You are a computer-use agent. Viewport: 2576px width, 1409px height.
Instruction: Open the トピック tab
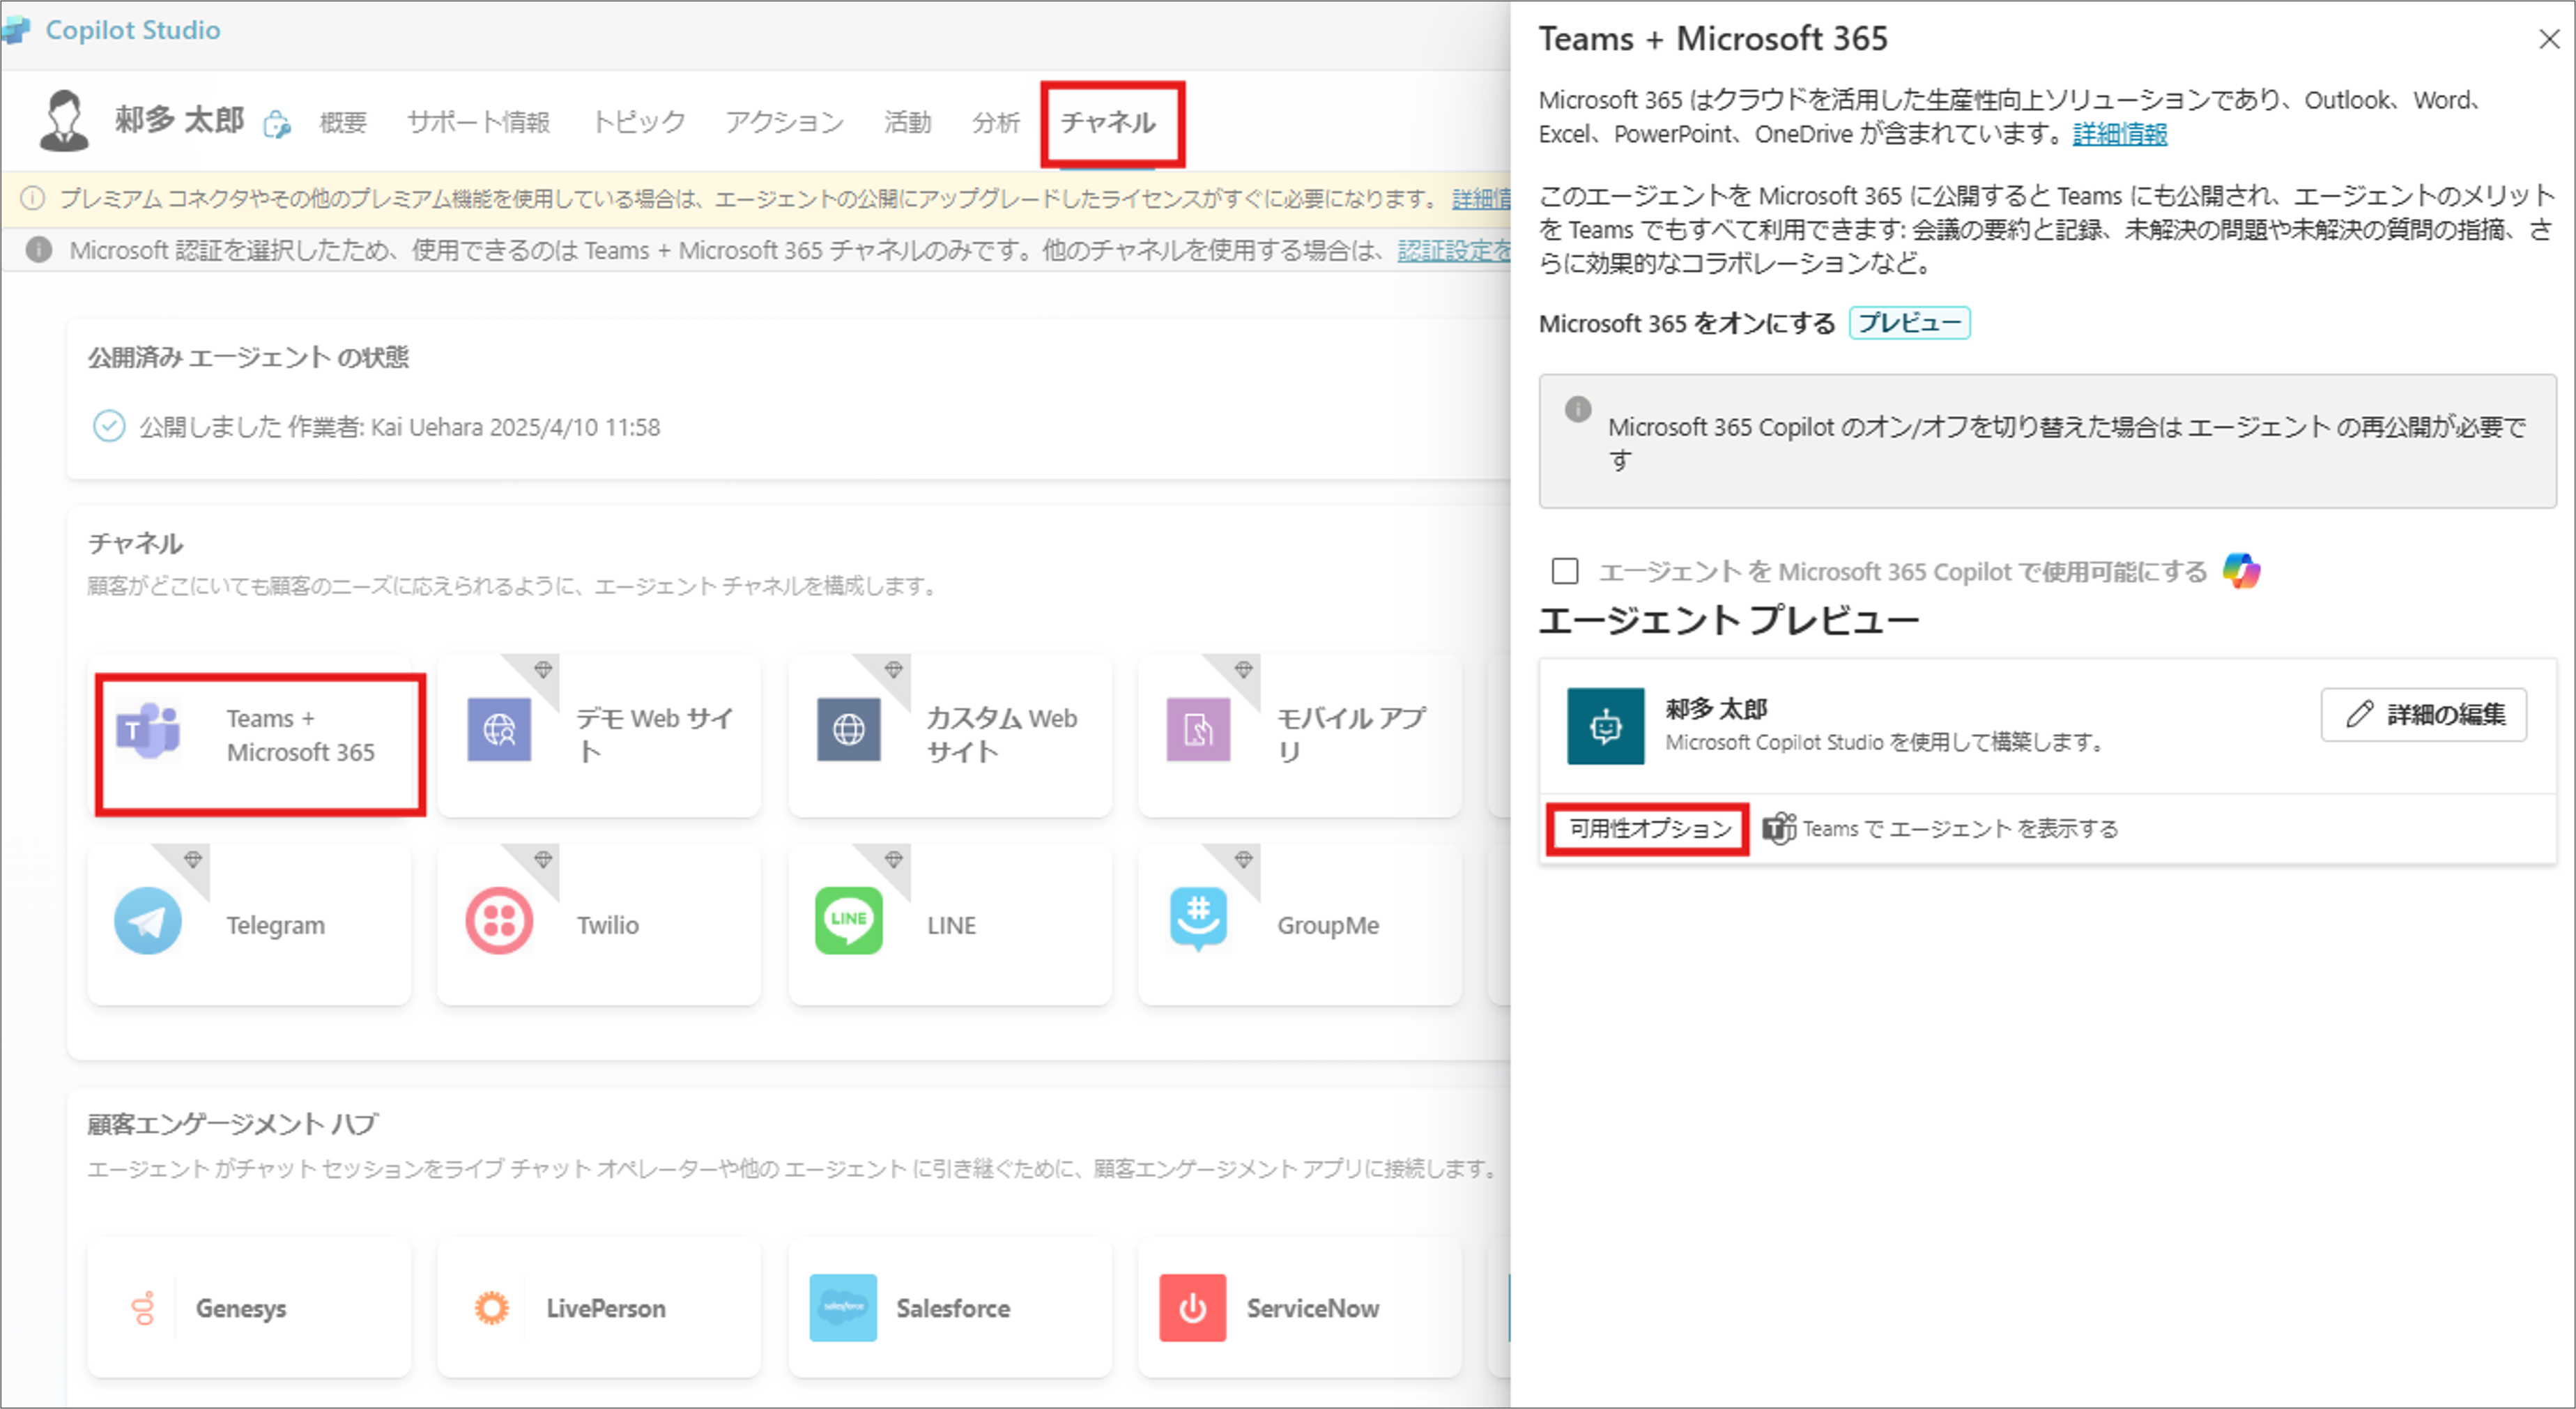click(638, 123)
